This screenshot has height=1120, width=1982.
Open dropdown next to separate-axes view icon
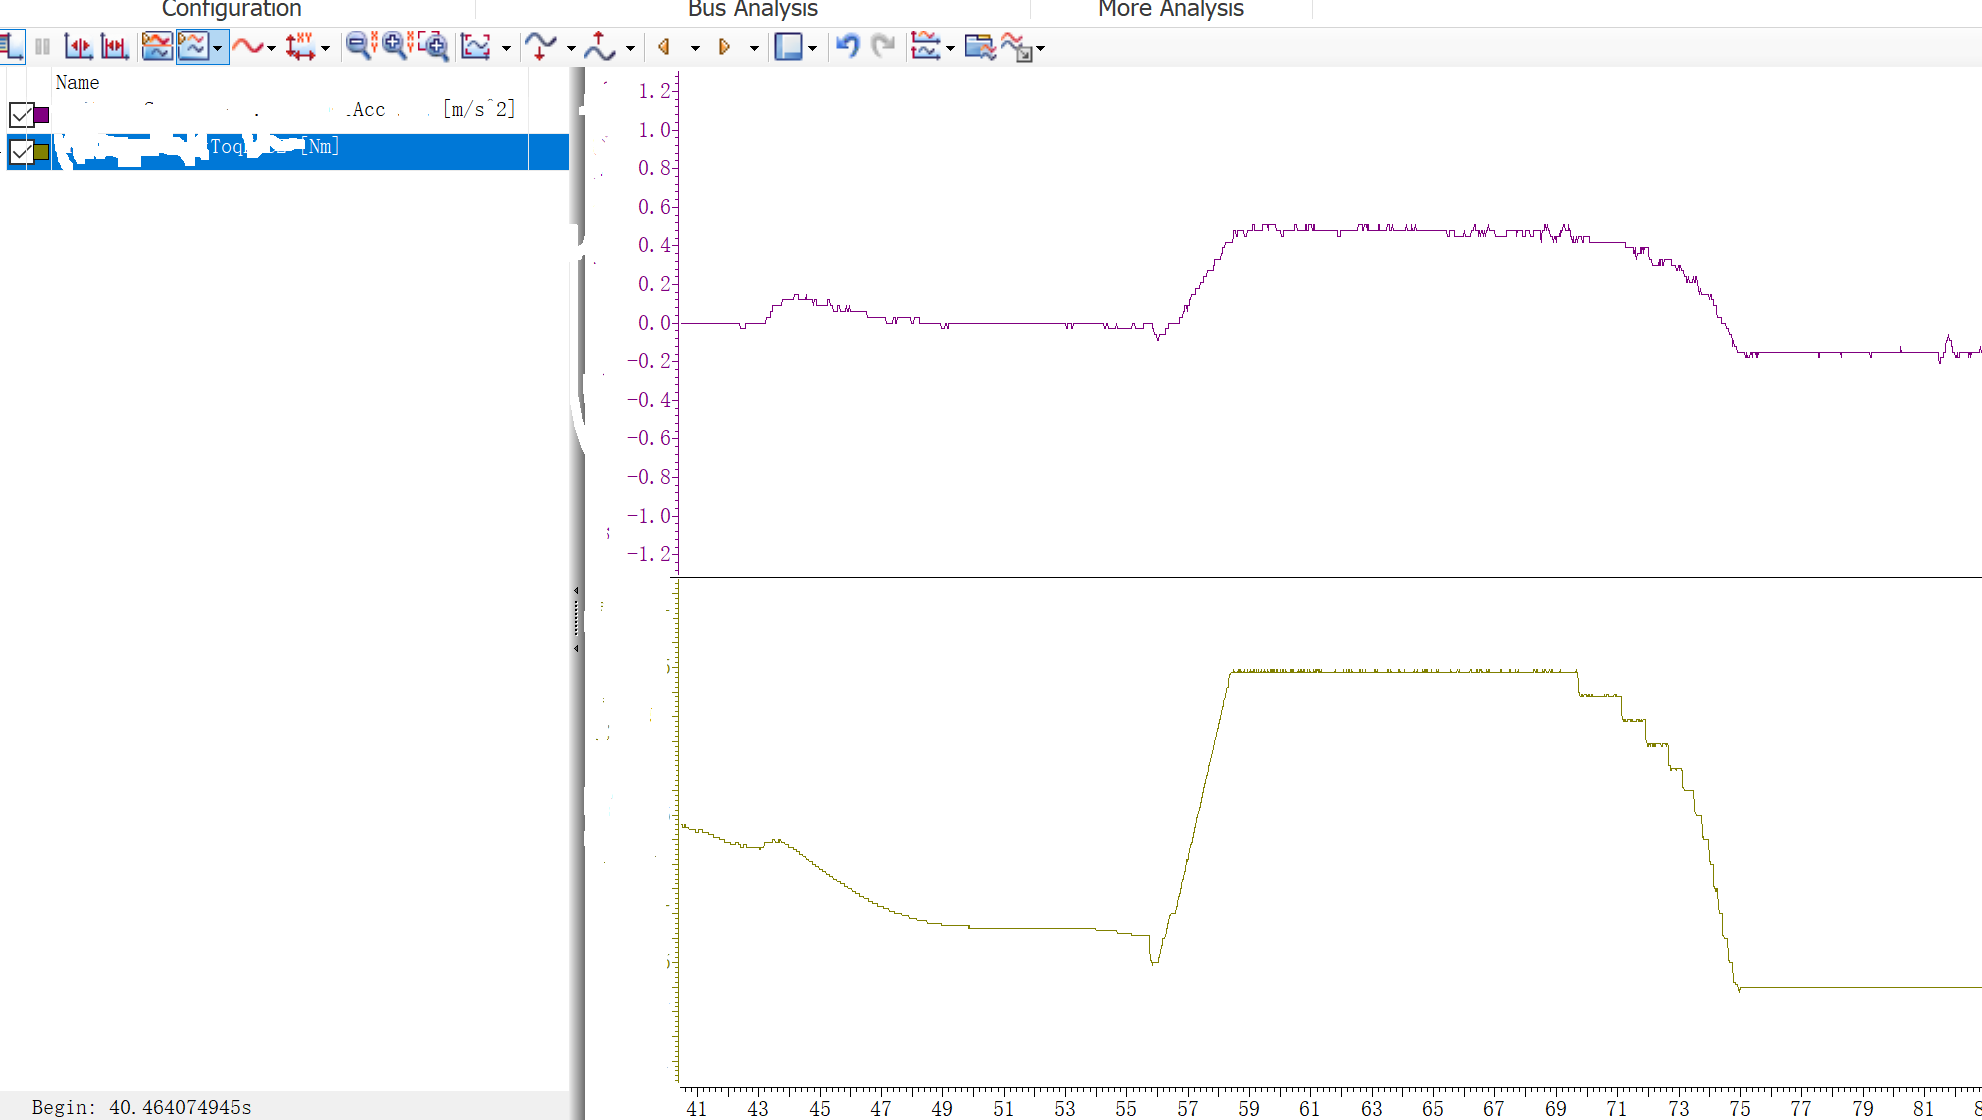click(217, 48)
